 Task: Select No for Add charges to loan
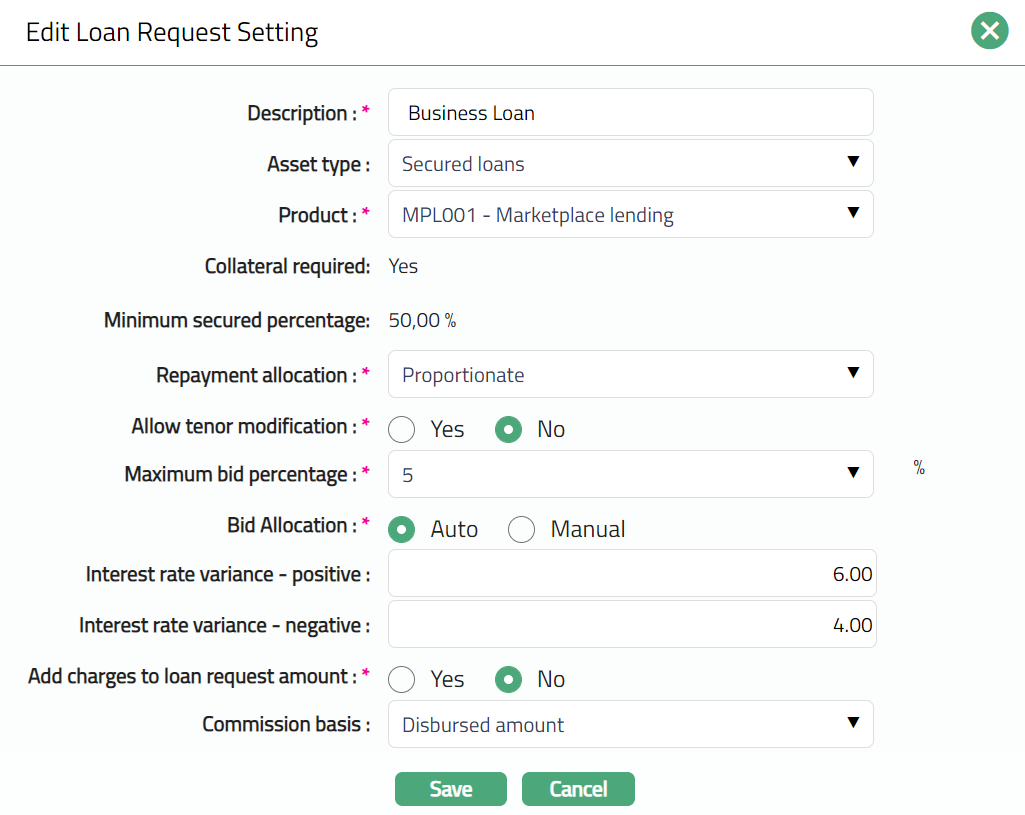pyautogui.click(x=509, y=679)
